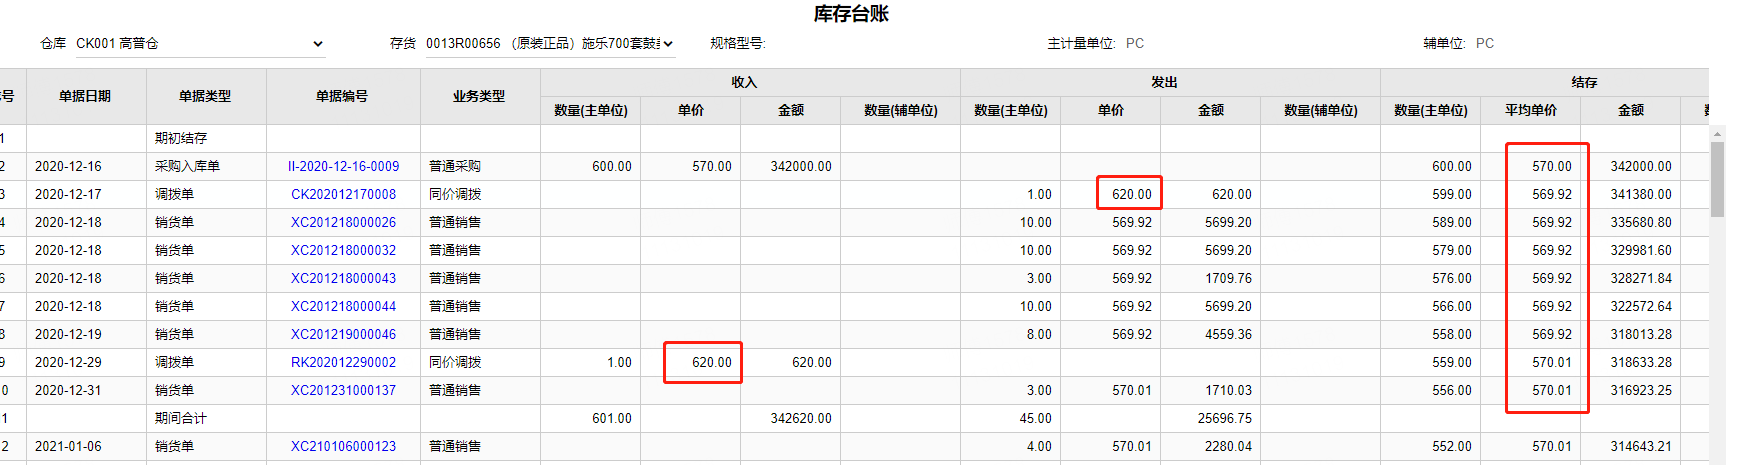Open sales order XC210106000123
Viewport: 1743px width, 465px height.
pos(343,447)
